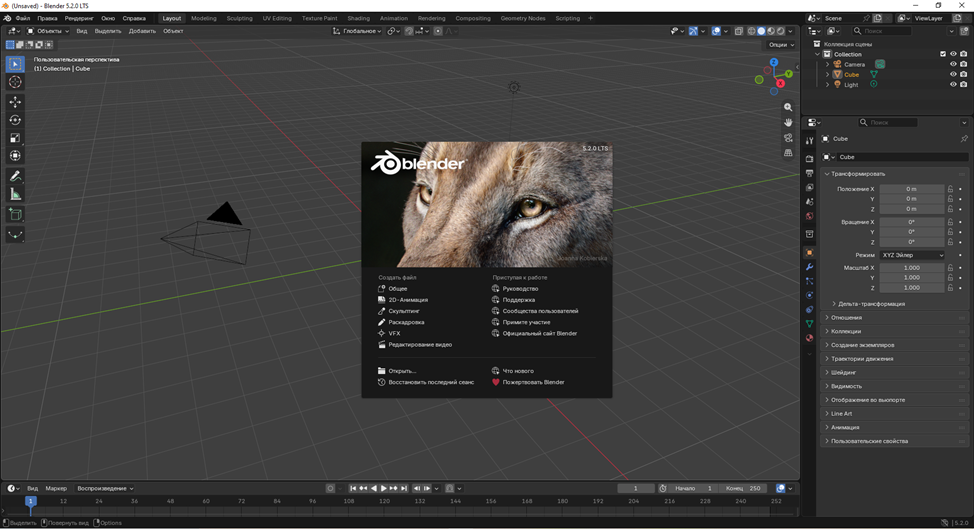The height and width of the screenshot is (529, 974).
Task: Click the Blender logo menu icon
Action: 7,18
